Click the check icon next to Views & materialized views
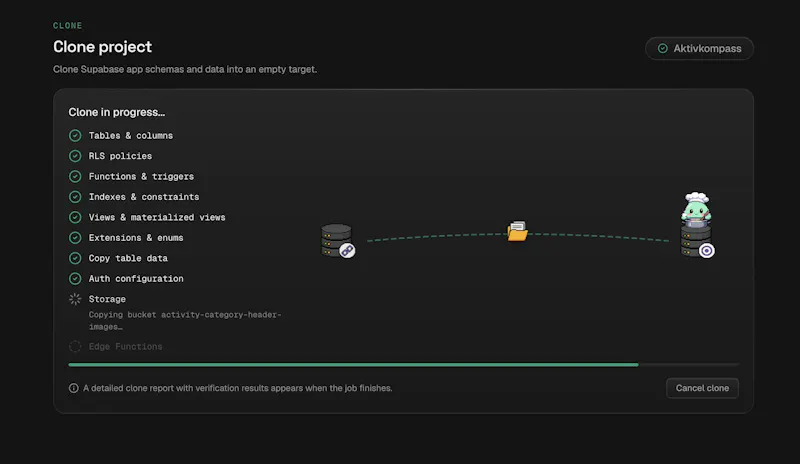The width and height of the screenshot is (800, 464). pos(75,217)
